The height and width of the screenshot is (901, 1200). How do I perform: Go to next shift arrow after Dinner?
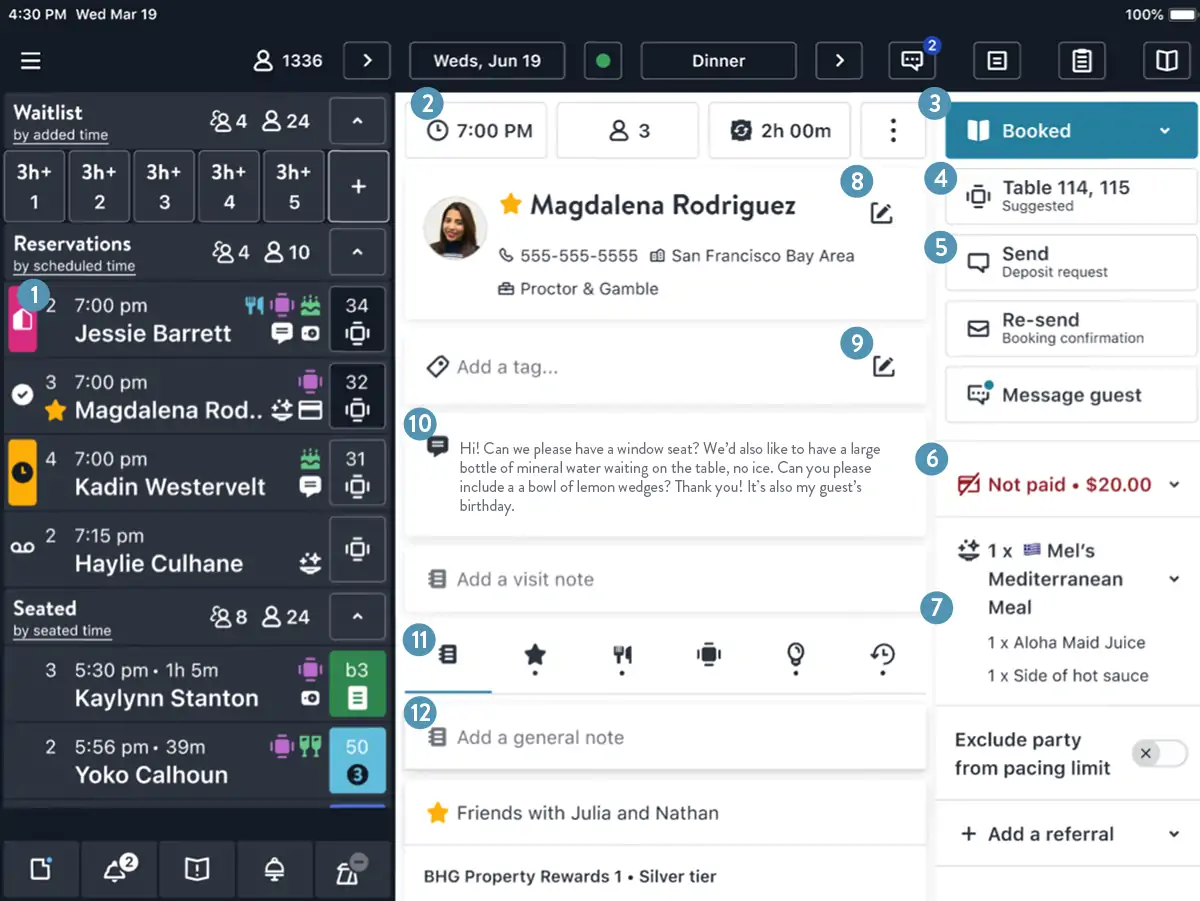point(839,61)
